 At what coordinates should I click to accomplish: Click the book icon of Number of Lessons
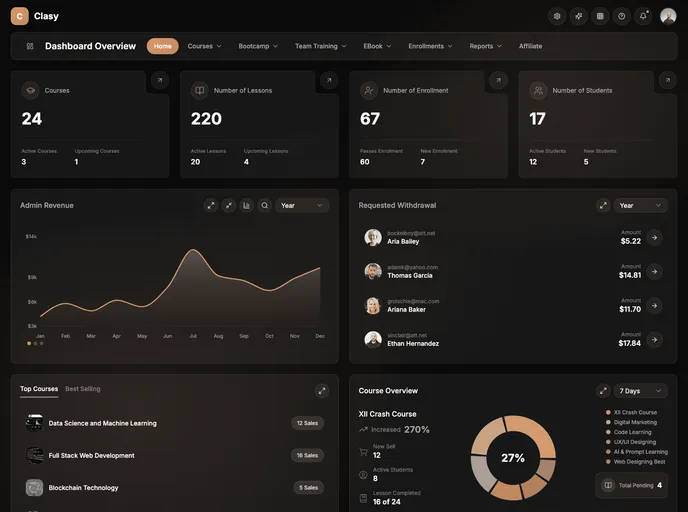point(200,90)
